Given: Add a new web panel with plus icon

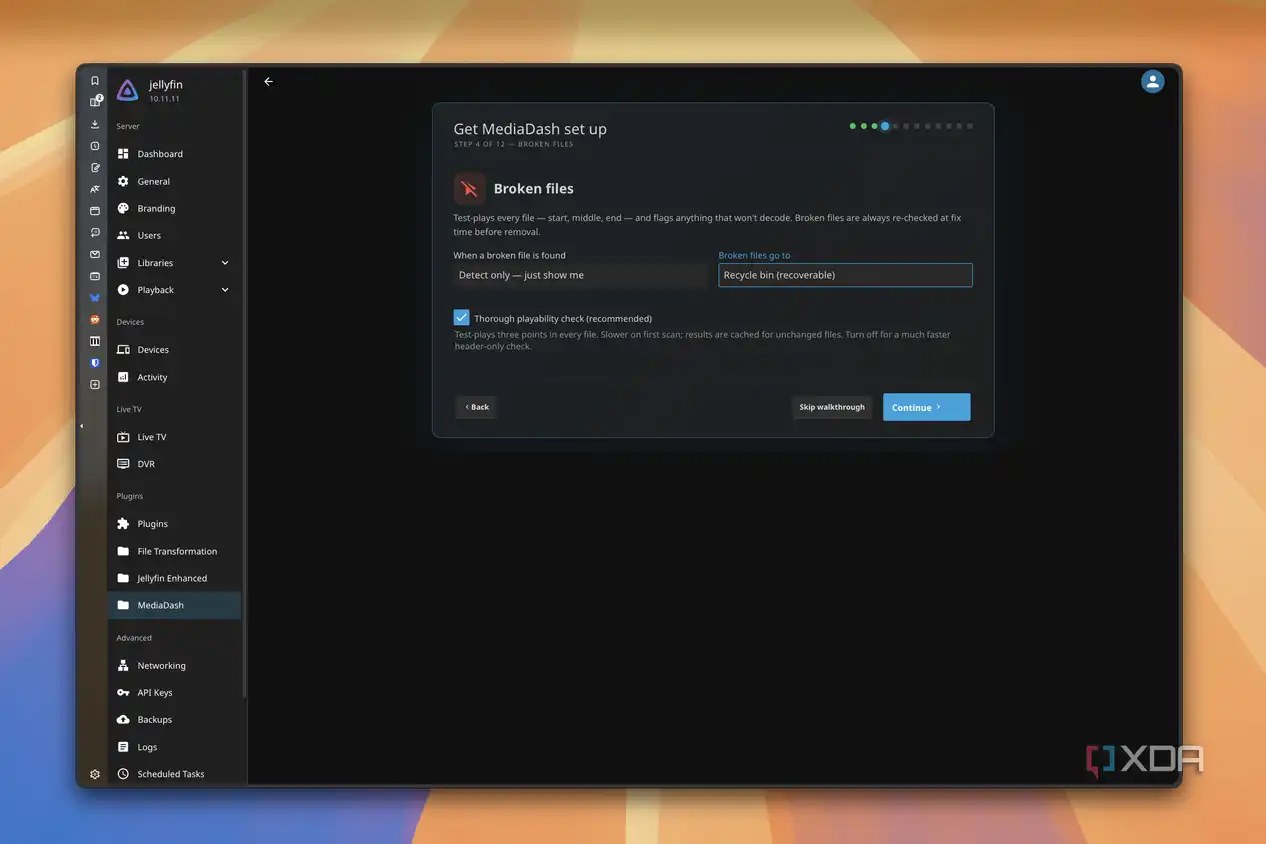Looking at the screenshot, I should point(95,385).
